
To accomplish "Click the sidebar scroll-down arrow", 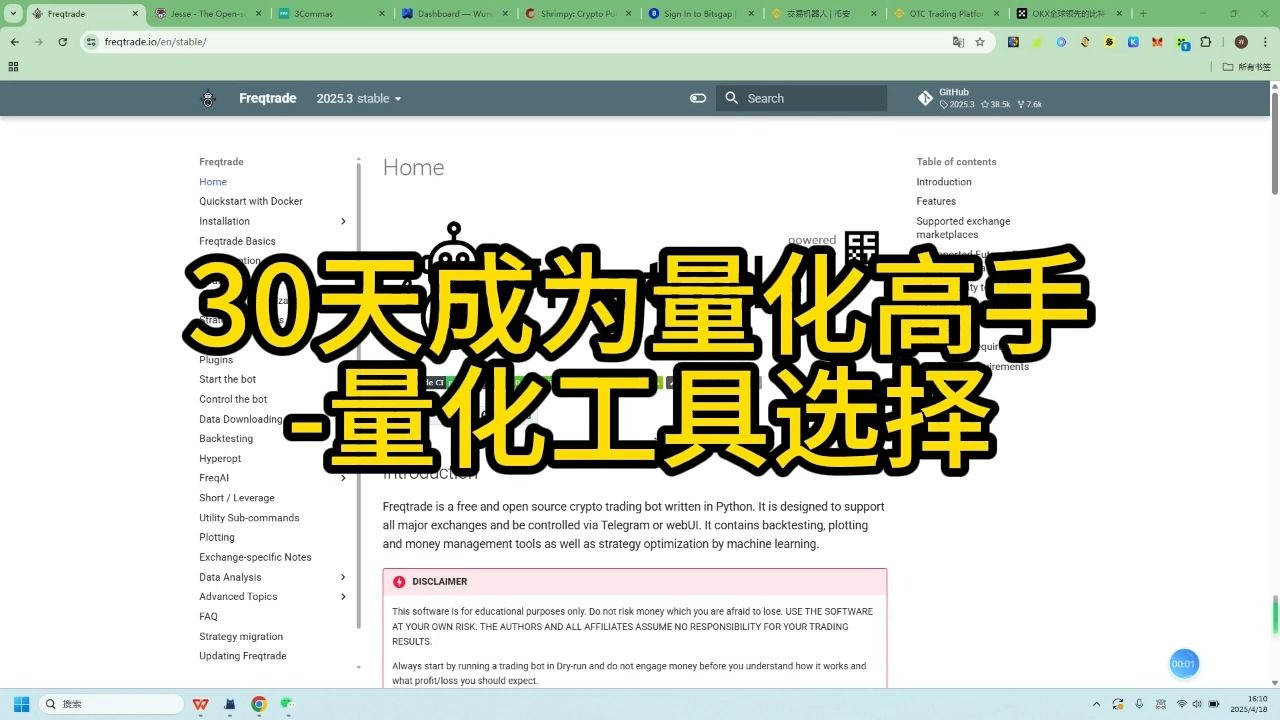I will pos(359,667).
